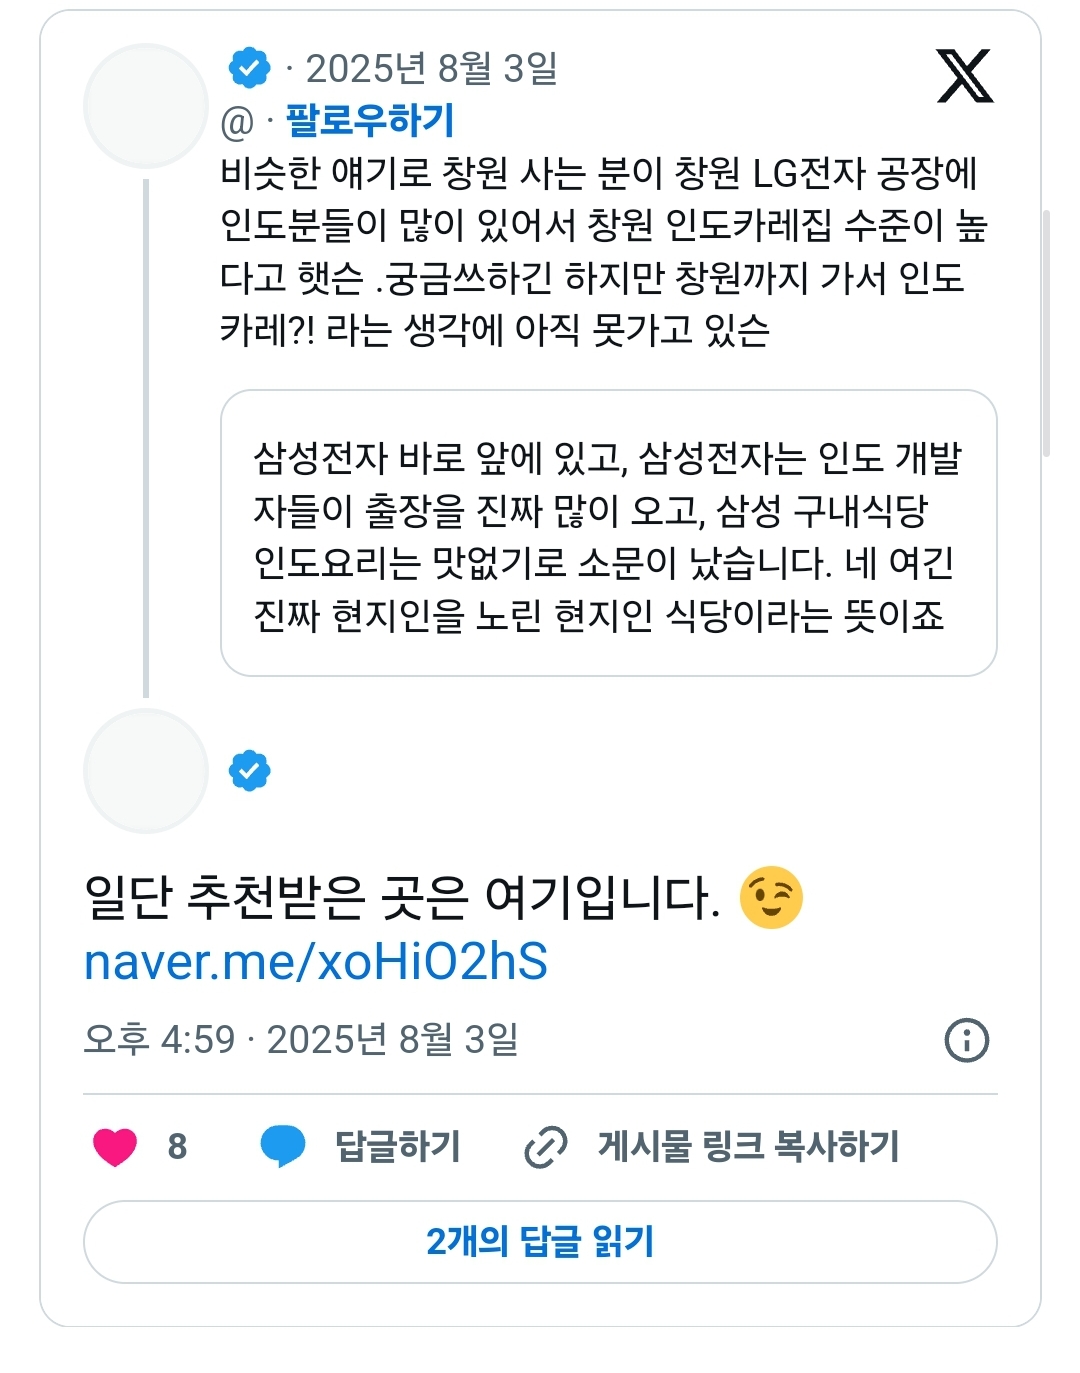The width and height of the screenshot is (1080, 1373).
Task: Click the 답글하기 reply label
Action: coord(397,1146)
